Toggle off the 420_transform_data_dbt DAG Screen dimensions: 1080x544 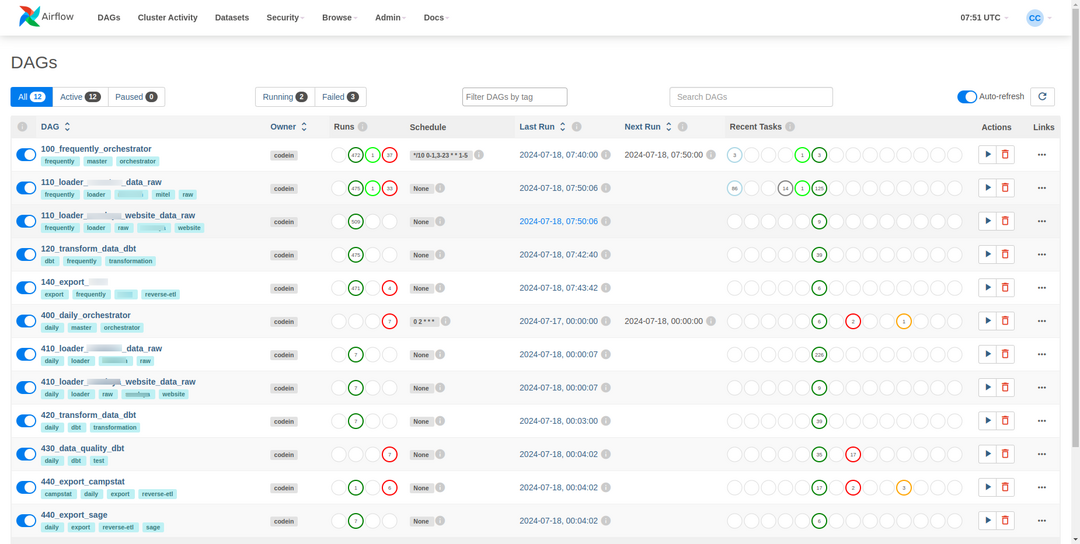26,421
